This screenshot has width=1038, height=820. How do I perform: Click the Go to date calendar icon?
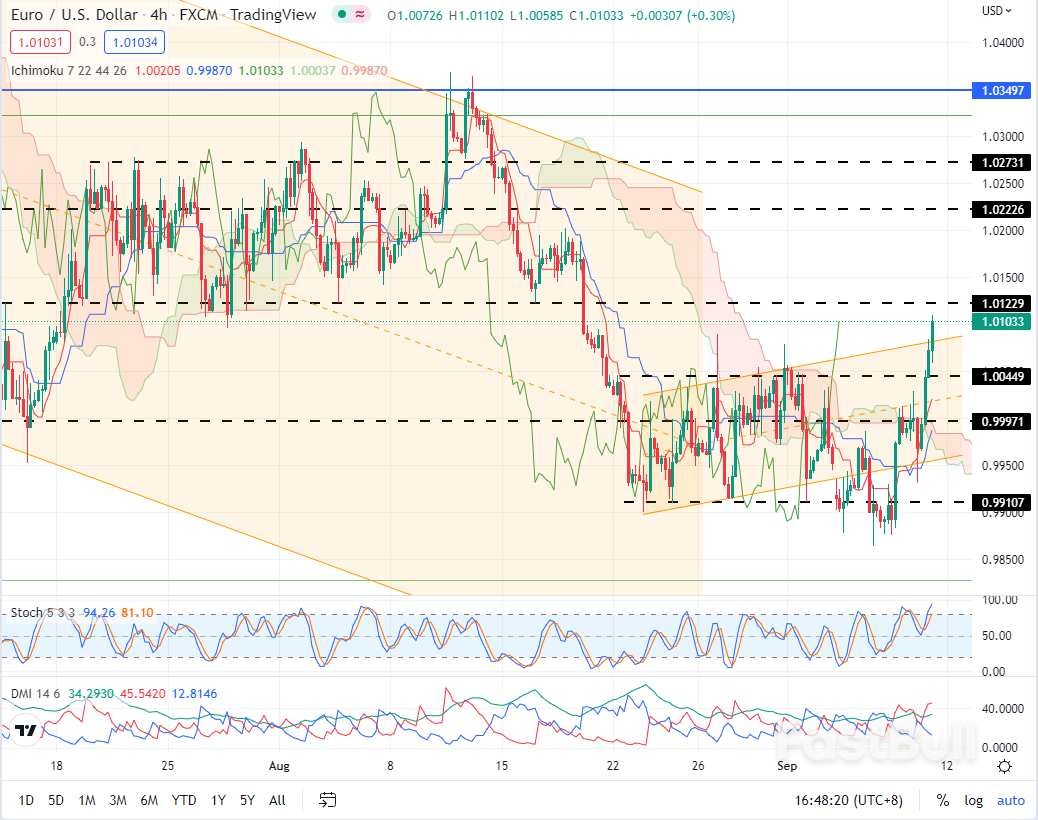tap(327, 800)
